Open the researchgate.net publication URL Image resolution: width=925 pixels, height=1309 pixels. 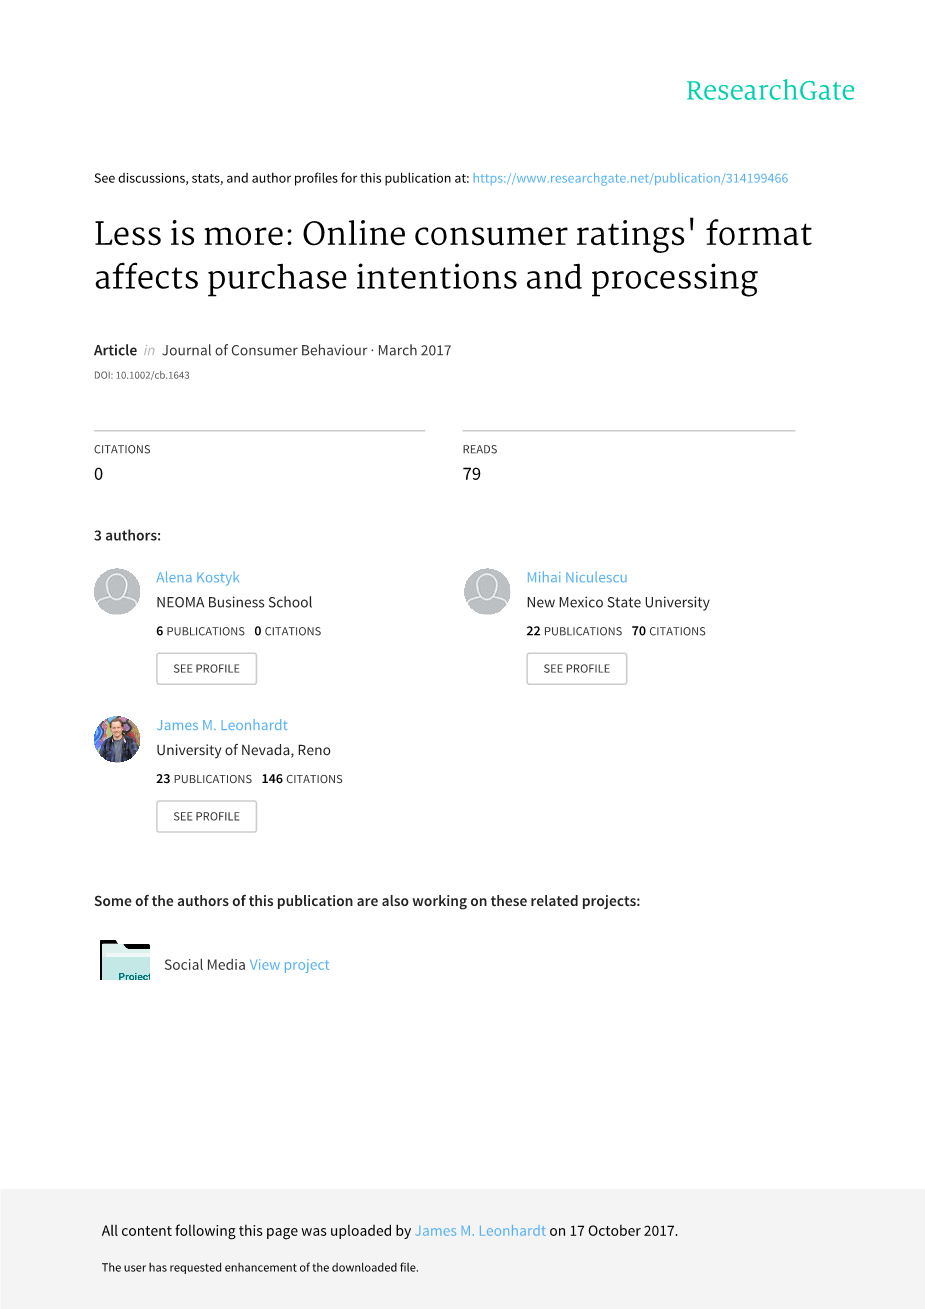click(x=630, y=179)
